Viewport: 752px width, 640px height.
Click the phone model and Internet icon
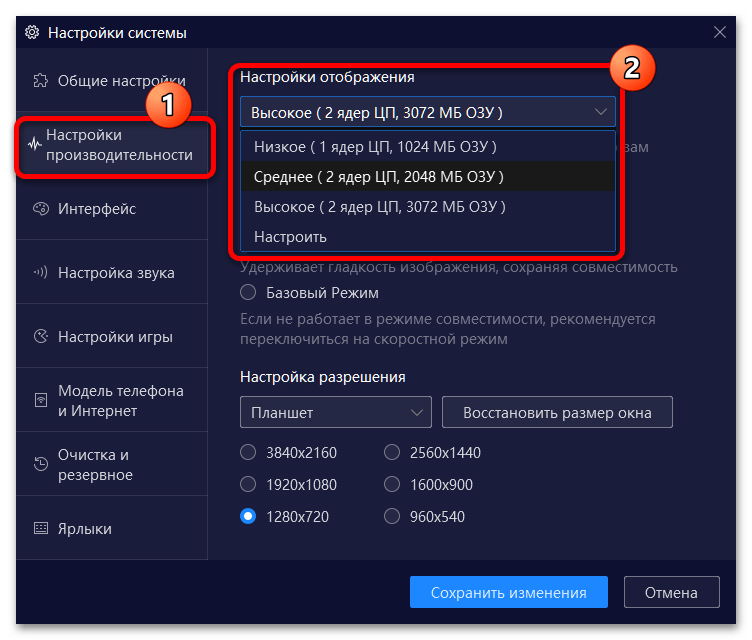coord(41,401)
